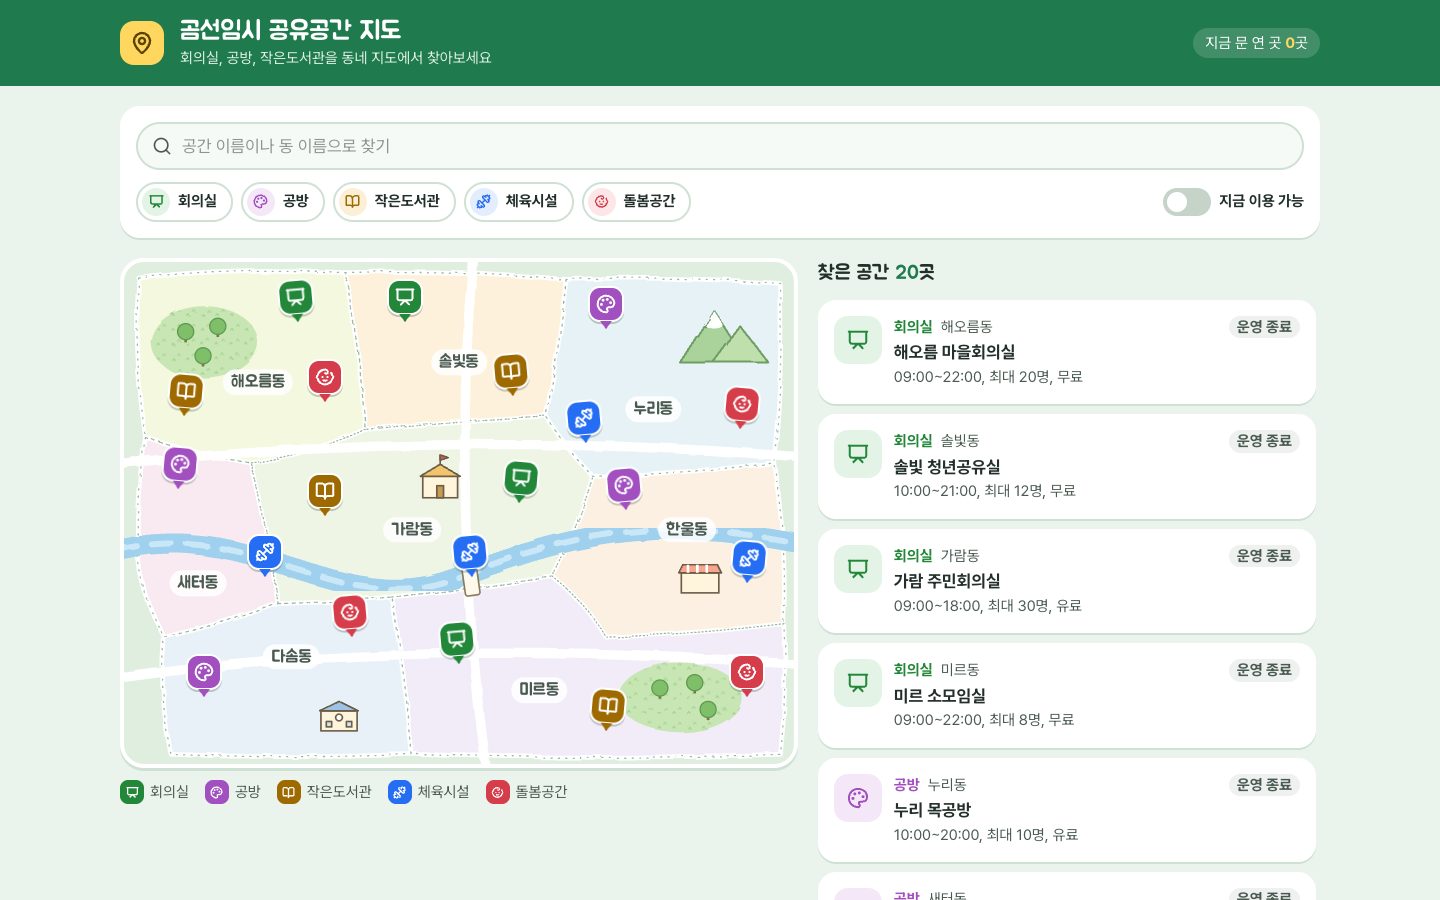This screenshot has width=1440, height=900.
Task: Select brown library pin in 솔빛동
Action: (x=510, y=374)
